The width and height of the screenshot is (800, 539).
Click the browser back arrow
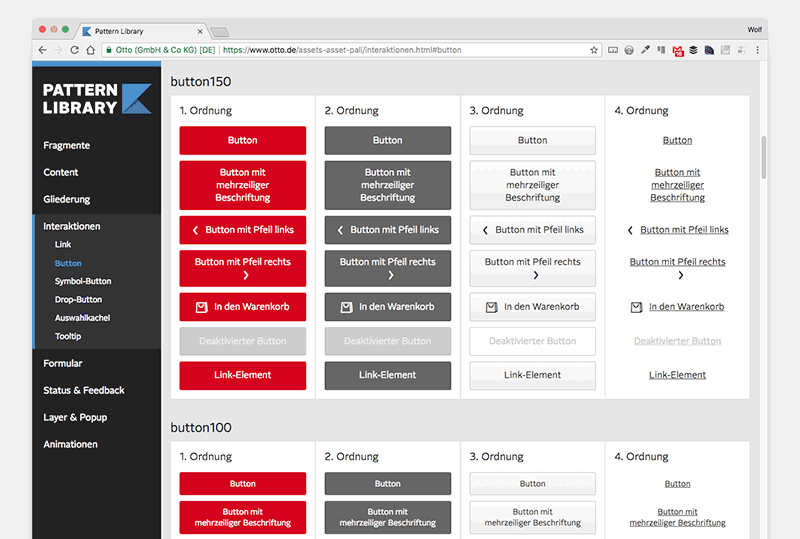point(42,49)
